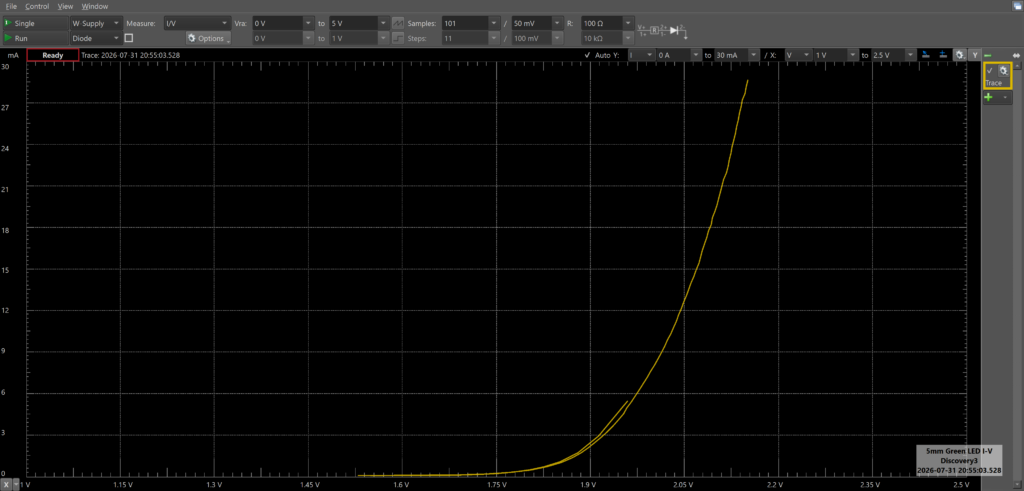Open the Control menu
The image size is (1024, 491).
37,6
